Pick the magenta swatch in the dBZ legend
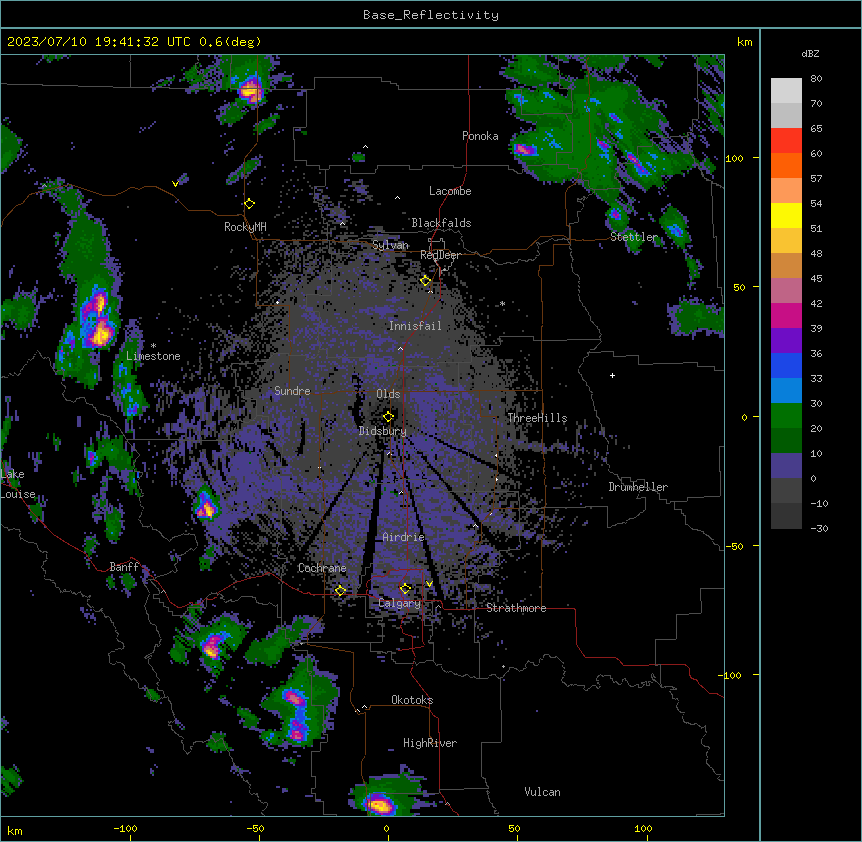The width and height of the screenshot is (862, 842). tap(786, 315)
